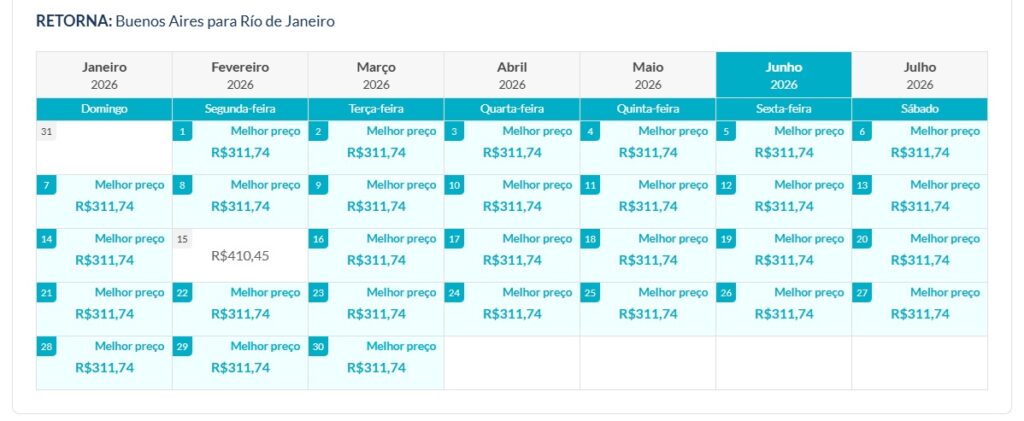Image resolution: width=1024 pixels, height=421 pixels.
Task: Select day 27 fare cell
Action: point(920,309)
